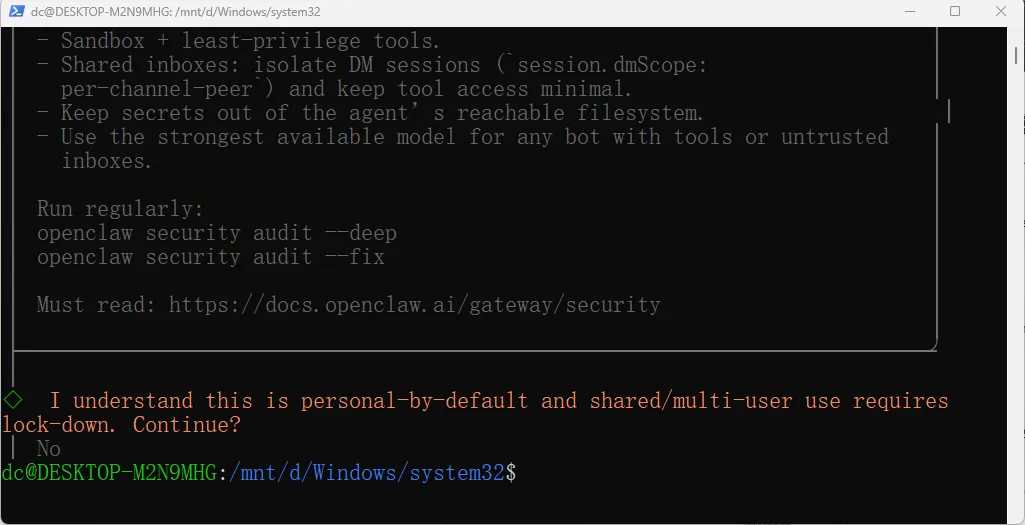Screen dimensions: 1025x525
Task: Click the "Sandbox + least-privilege tools" line
Action: point(250,41)
